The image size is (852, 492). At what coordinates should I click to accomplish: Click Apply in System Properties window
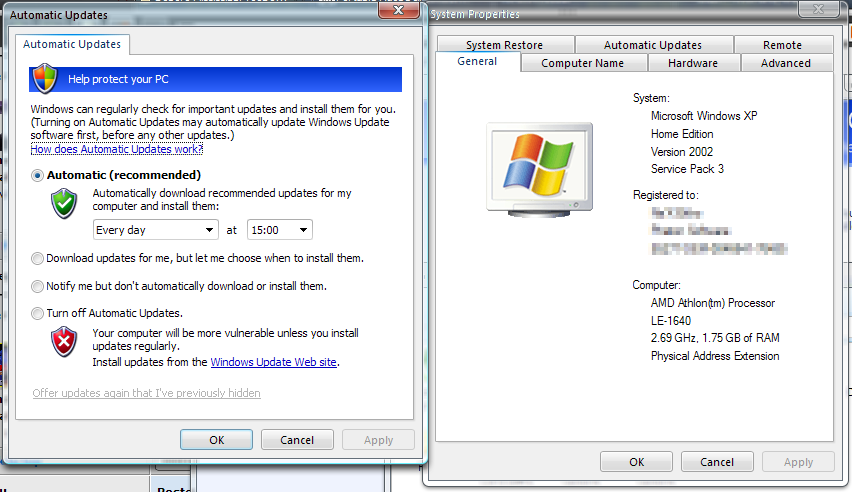798,462
